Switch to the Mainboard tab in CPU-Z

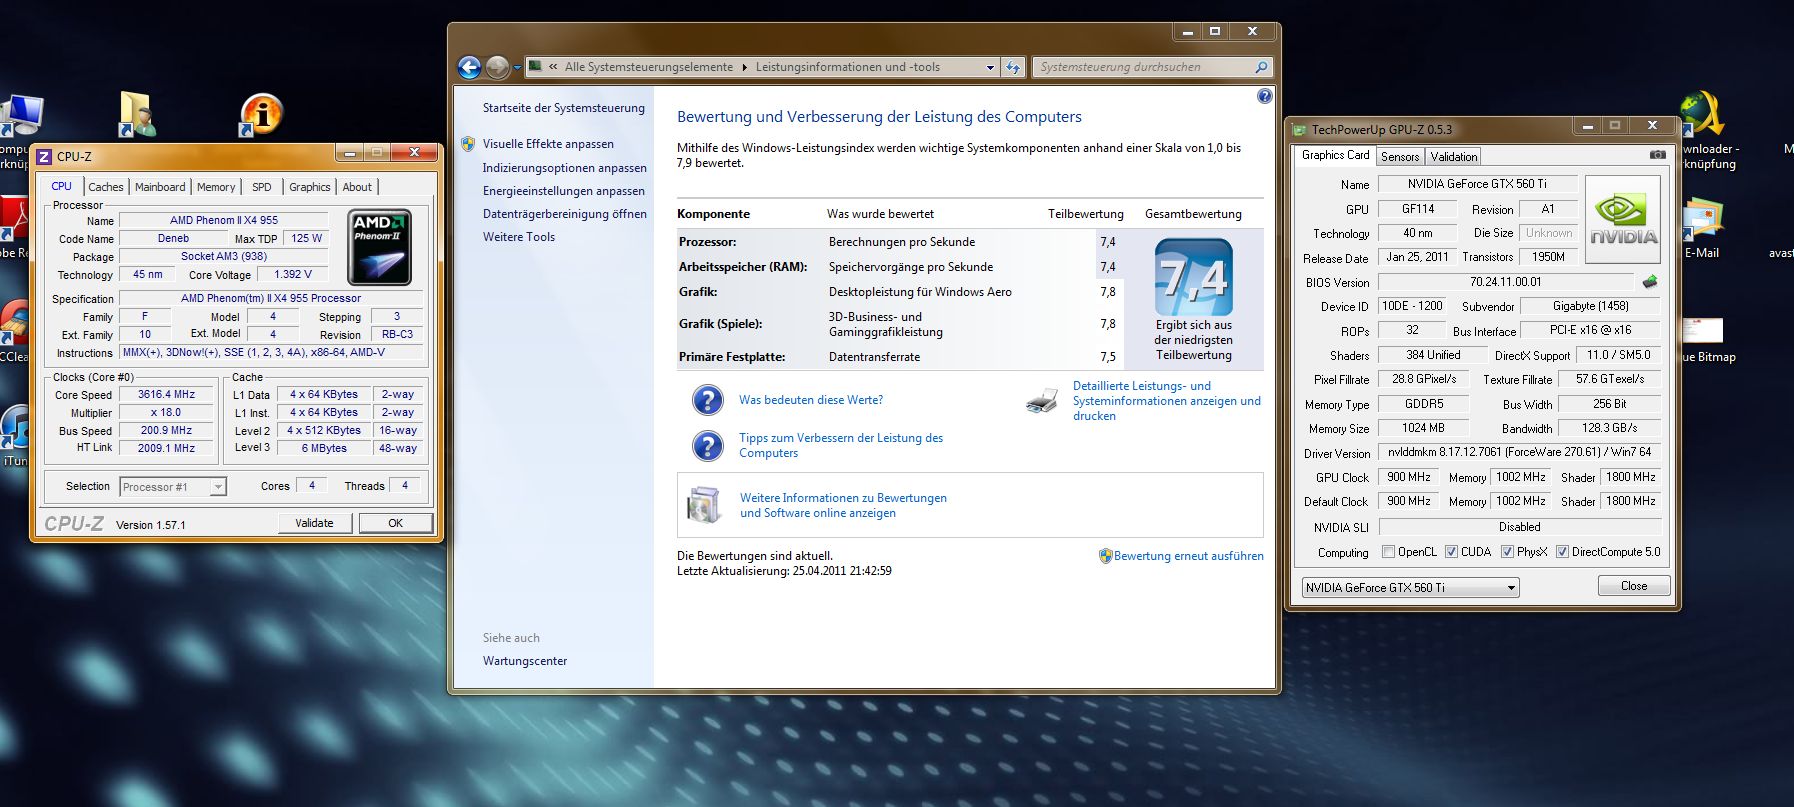coord(160,187)
